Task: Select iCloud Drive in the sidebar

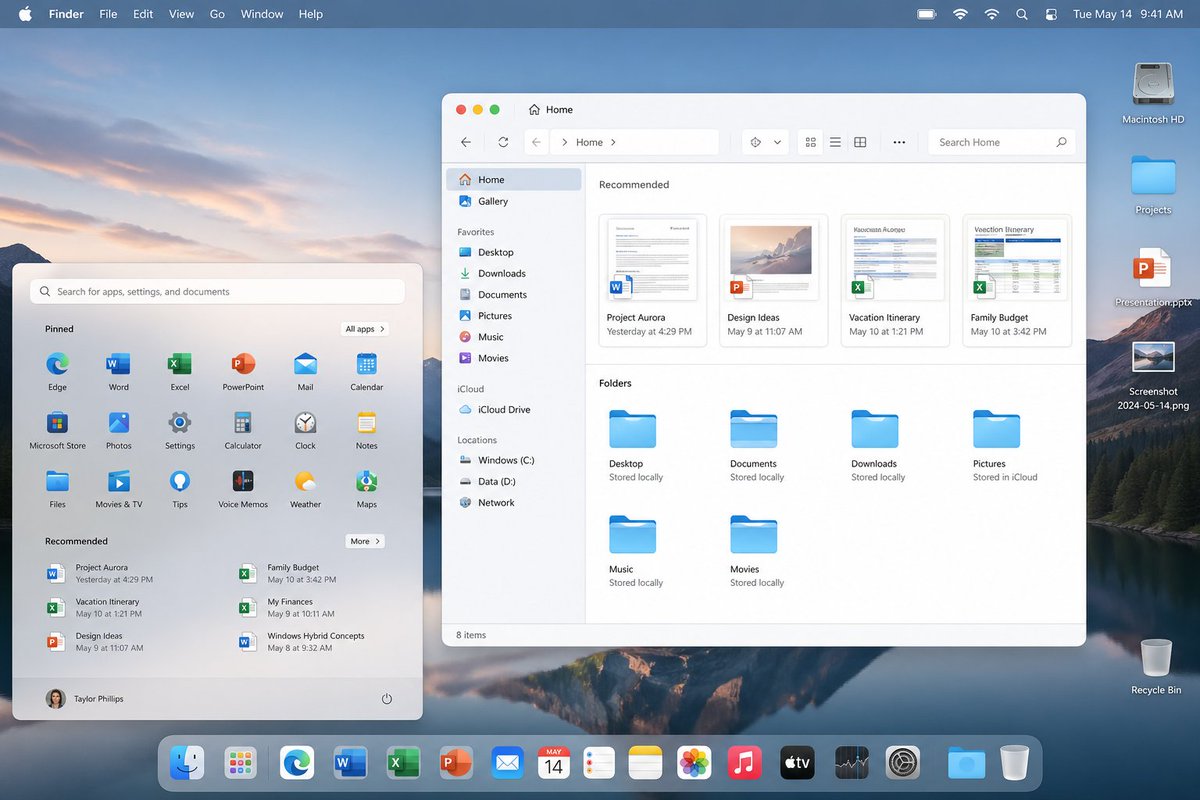Action: point(513,409)
